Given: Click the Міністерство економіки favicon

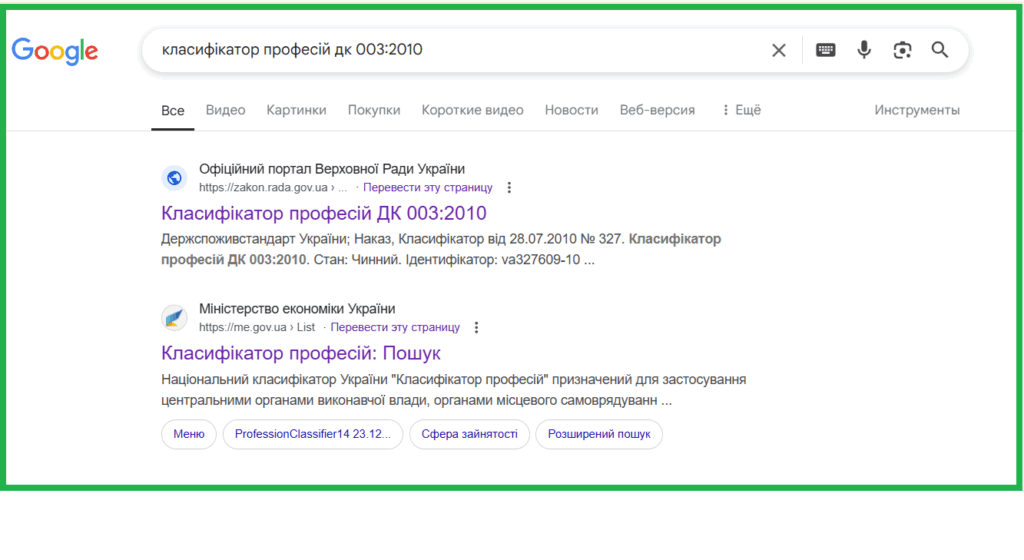Looking at the screenshot, I should 174,317.
